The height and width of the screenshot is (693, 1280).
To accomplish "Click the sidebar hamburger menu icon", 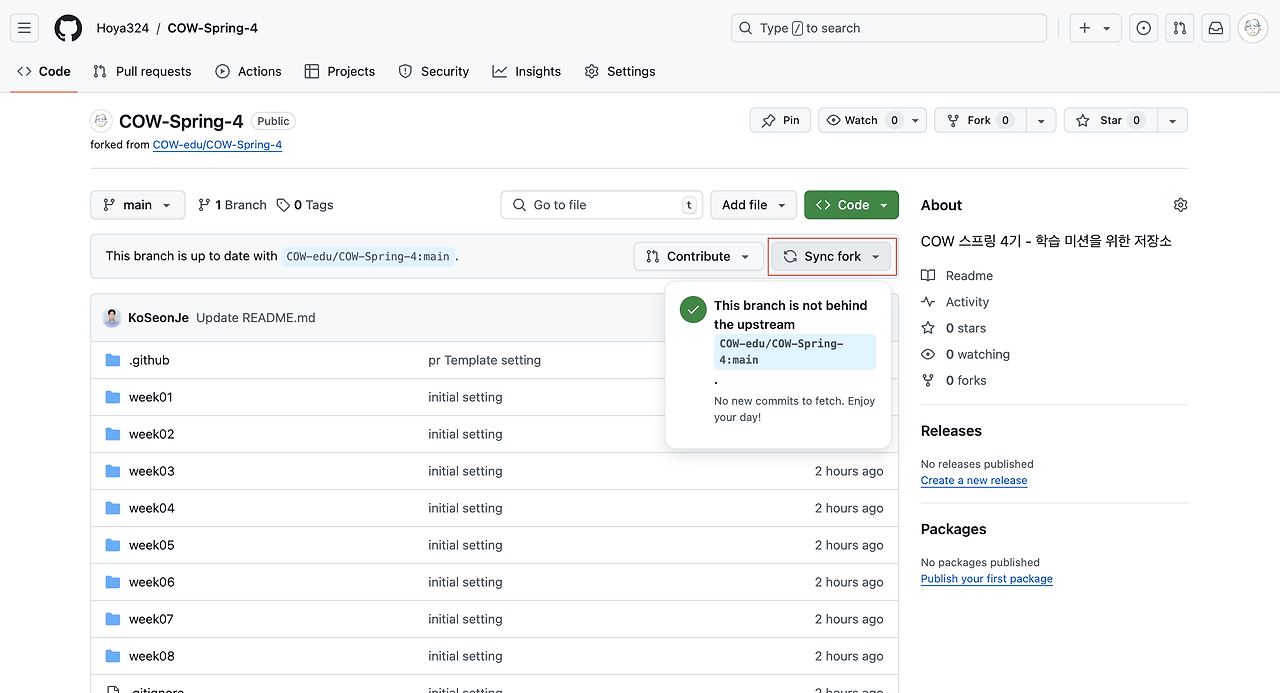I will point(24,27).
